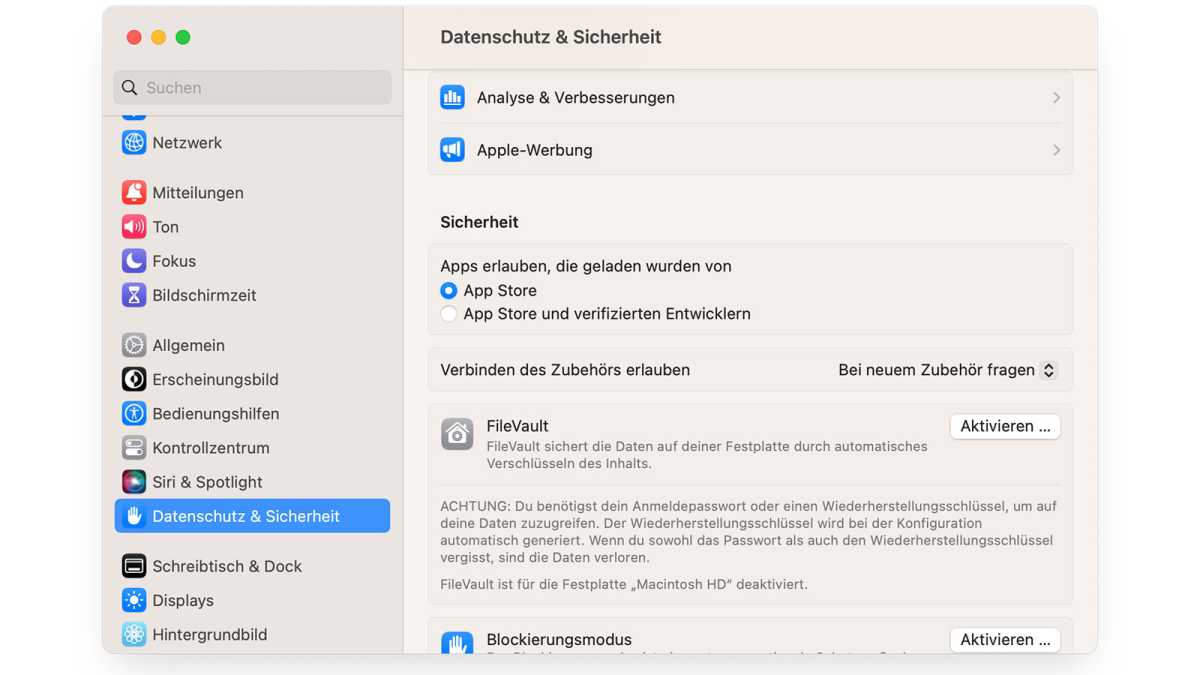Expand the Apple-Werbung chevron

(x=1056, y=150)
